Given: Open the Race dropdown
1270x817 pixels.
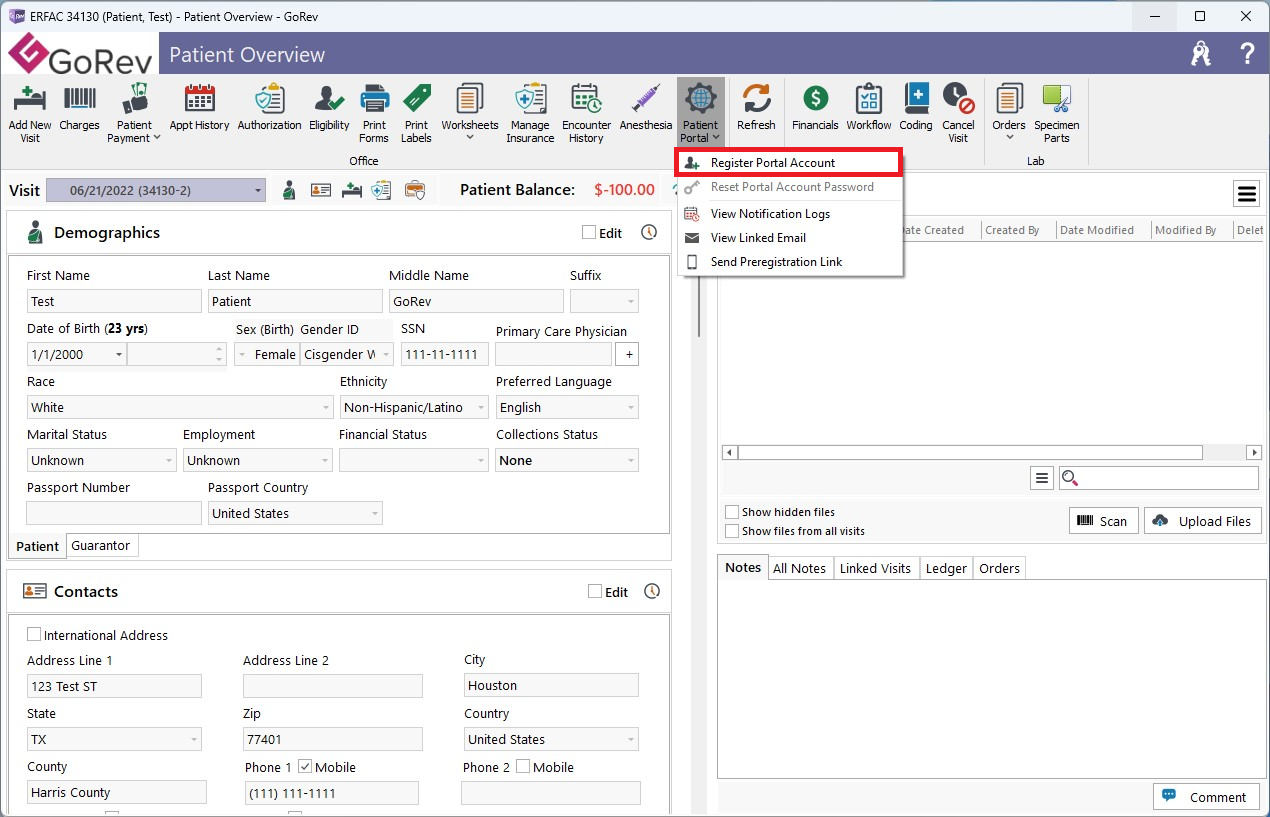Looking at the screenshot, I should coord(180,407).
